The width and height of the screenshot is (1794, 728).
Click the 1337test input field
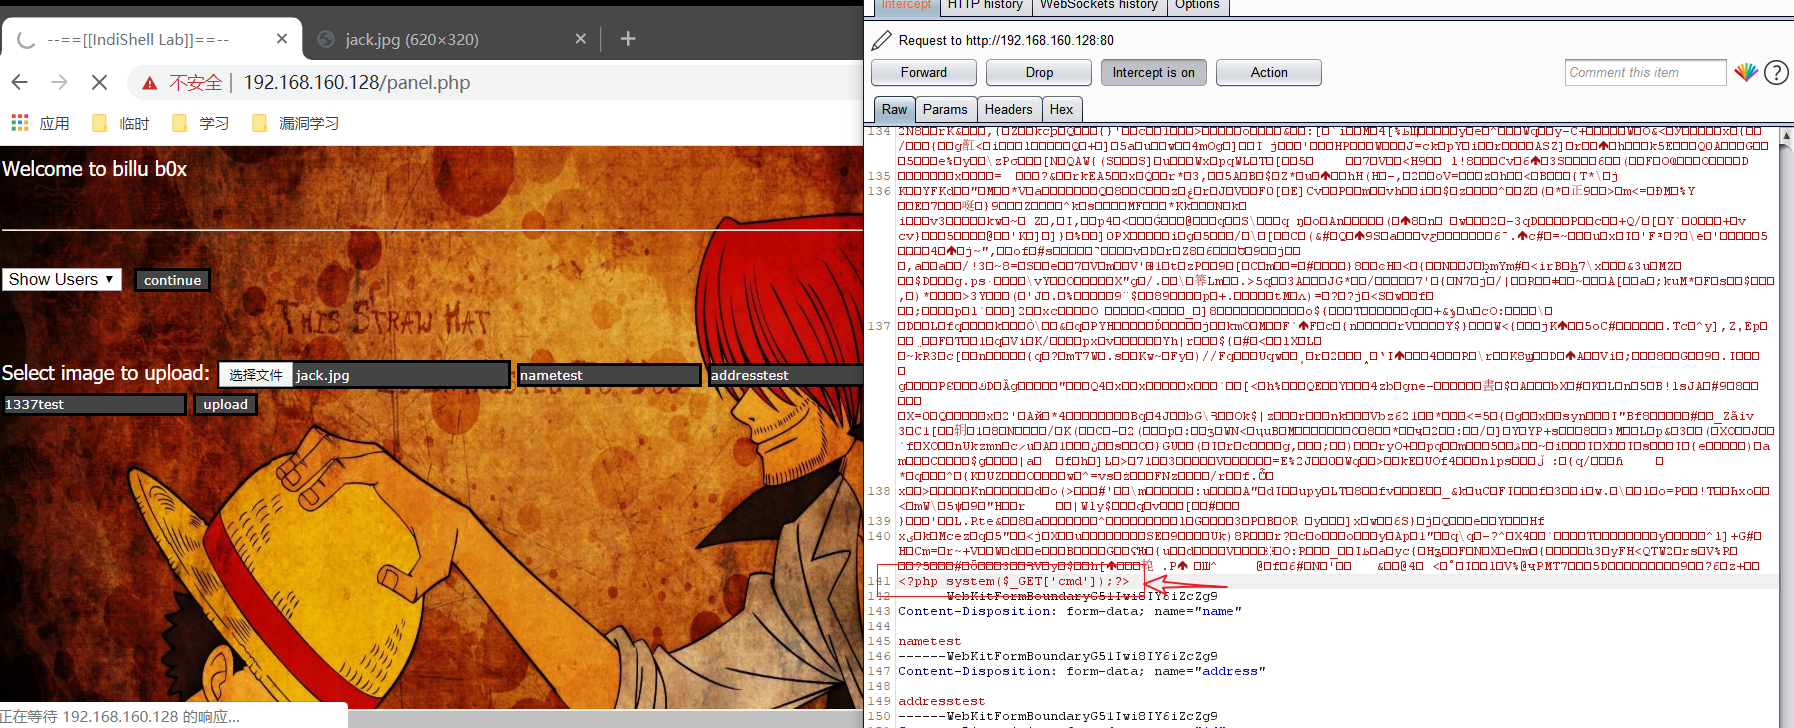pos(94,404)
